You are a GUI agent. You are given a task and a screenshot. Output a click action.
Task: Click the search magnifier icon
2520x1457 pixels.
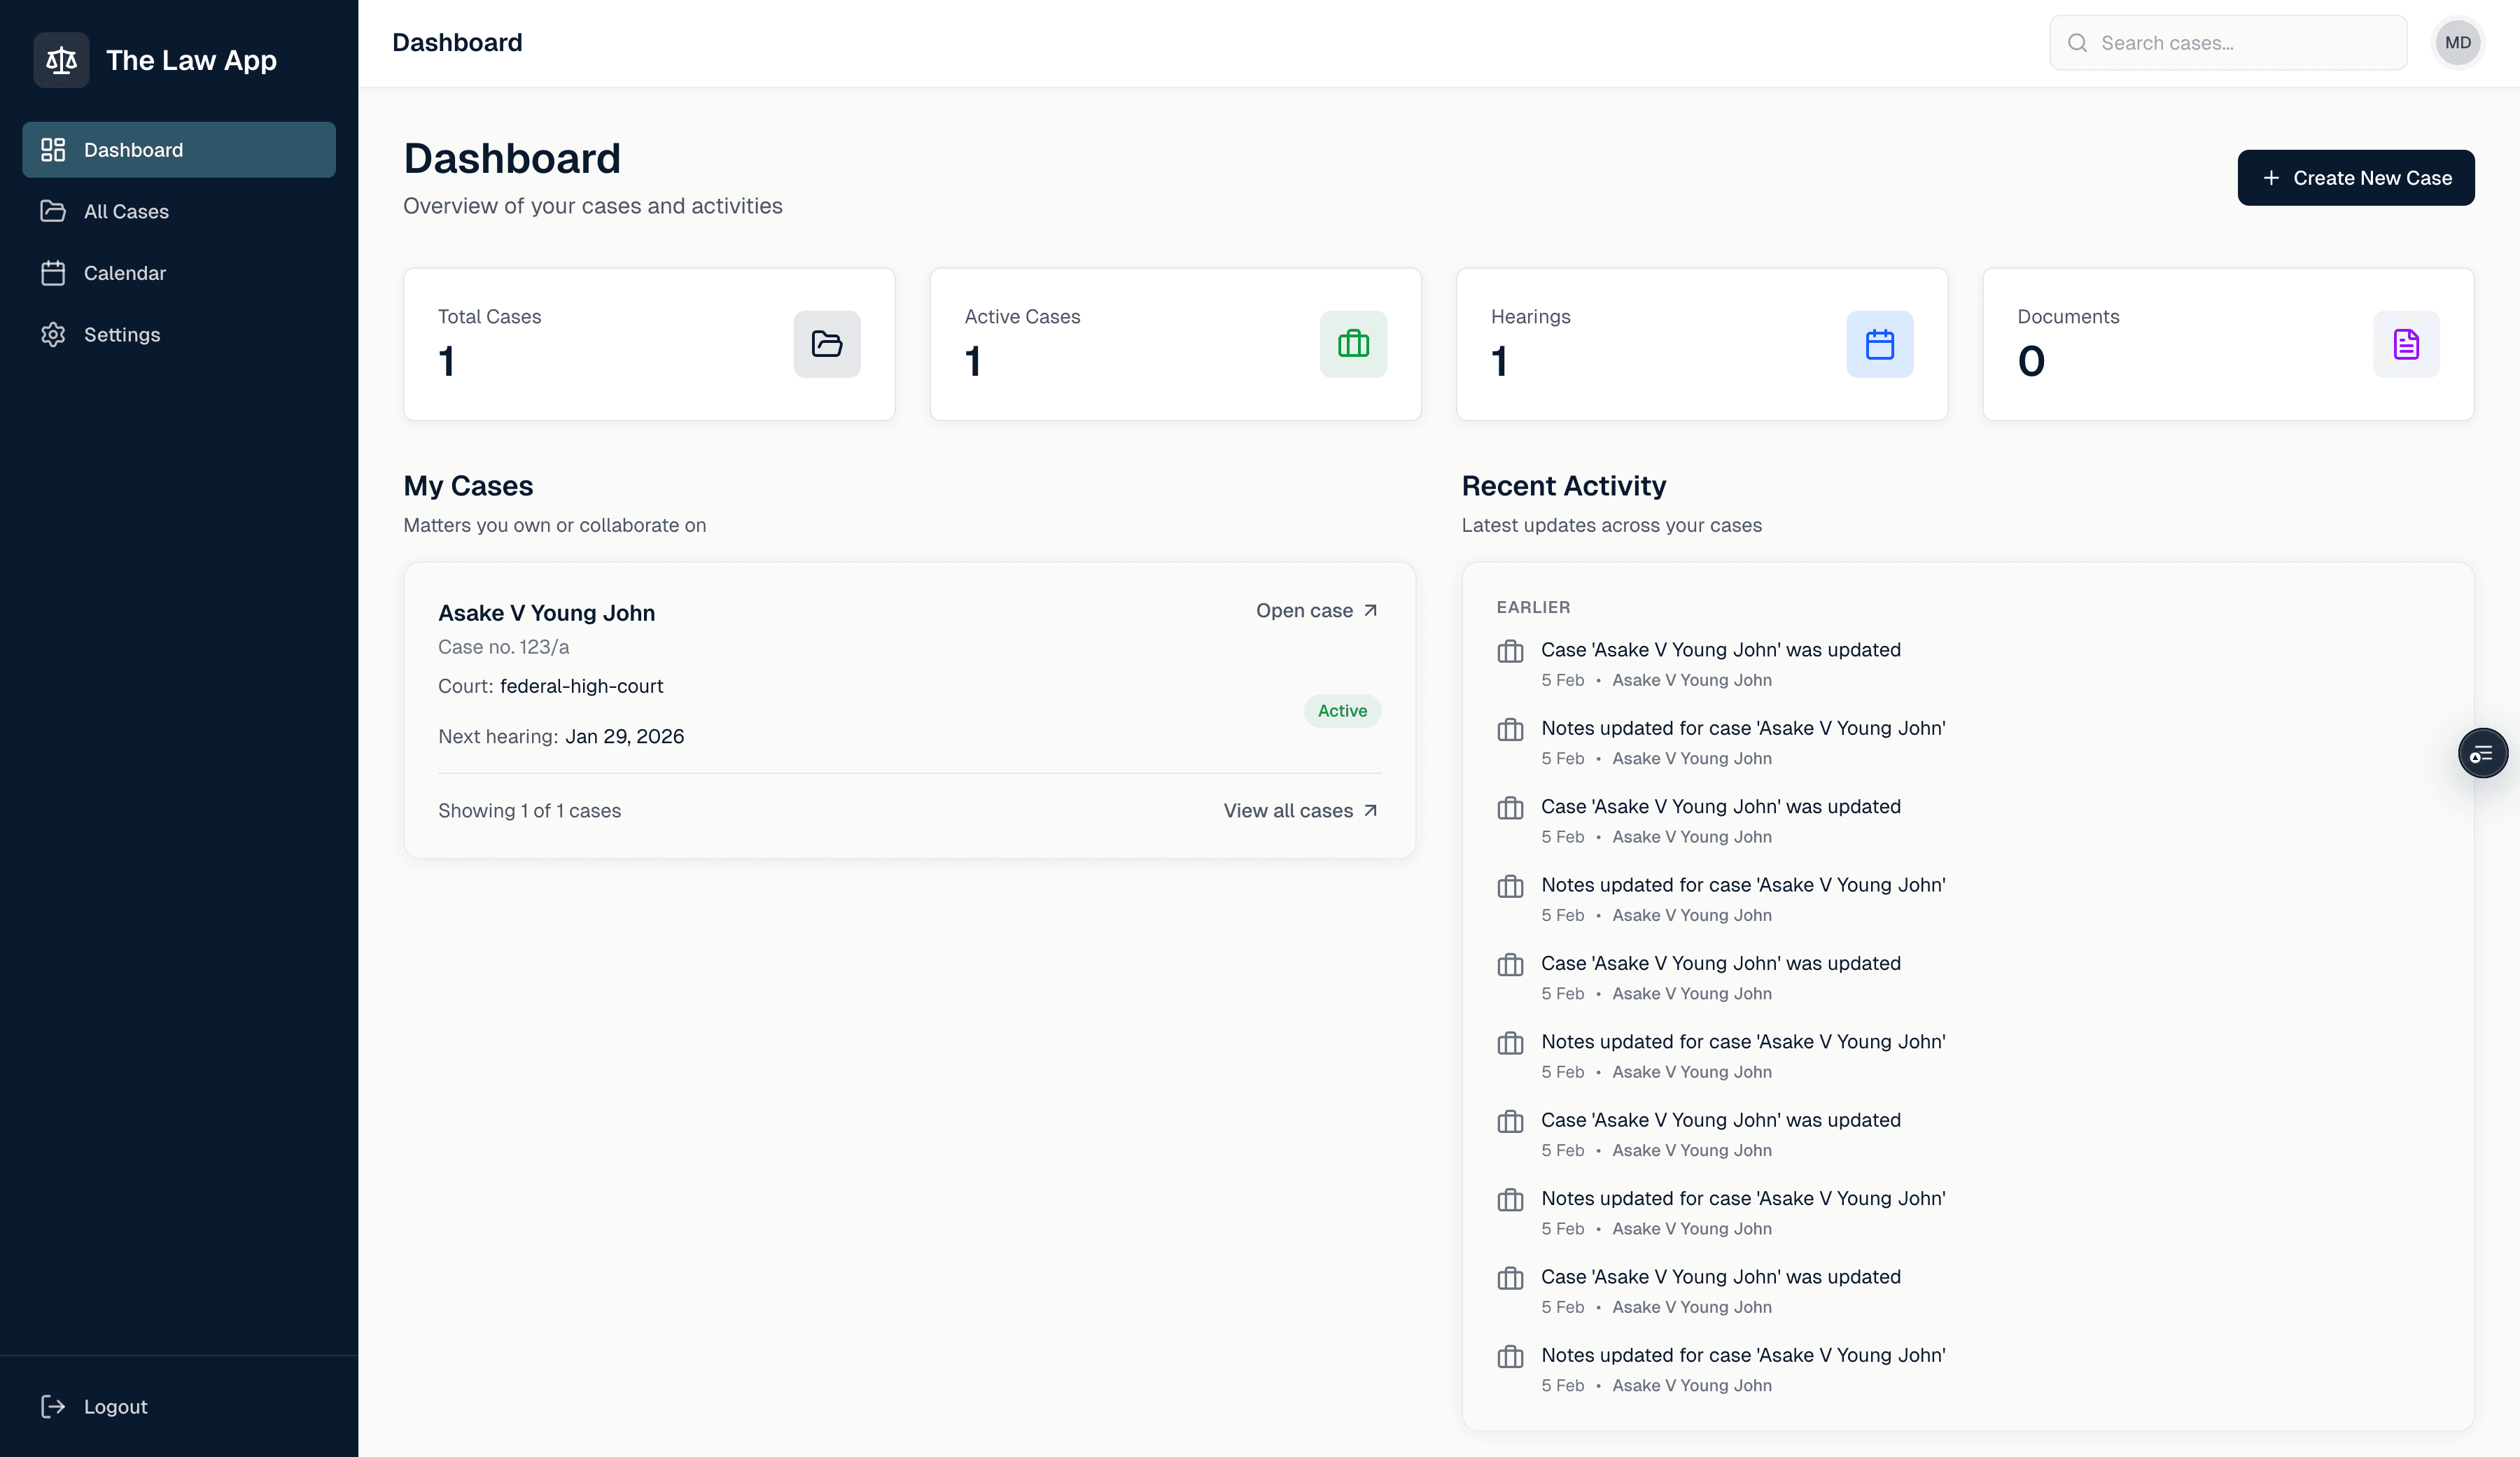[x=2078, y=42]
